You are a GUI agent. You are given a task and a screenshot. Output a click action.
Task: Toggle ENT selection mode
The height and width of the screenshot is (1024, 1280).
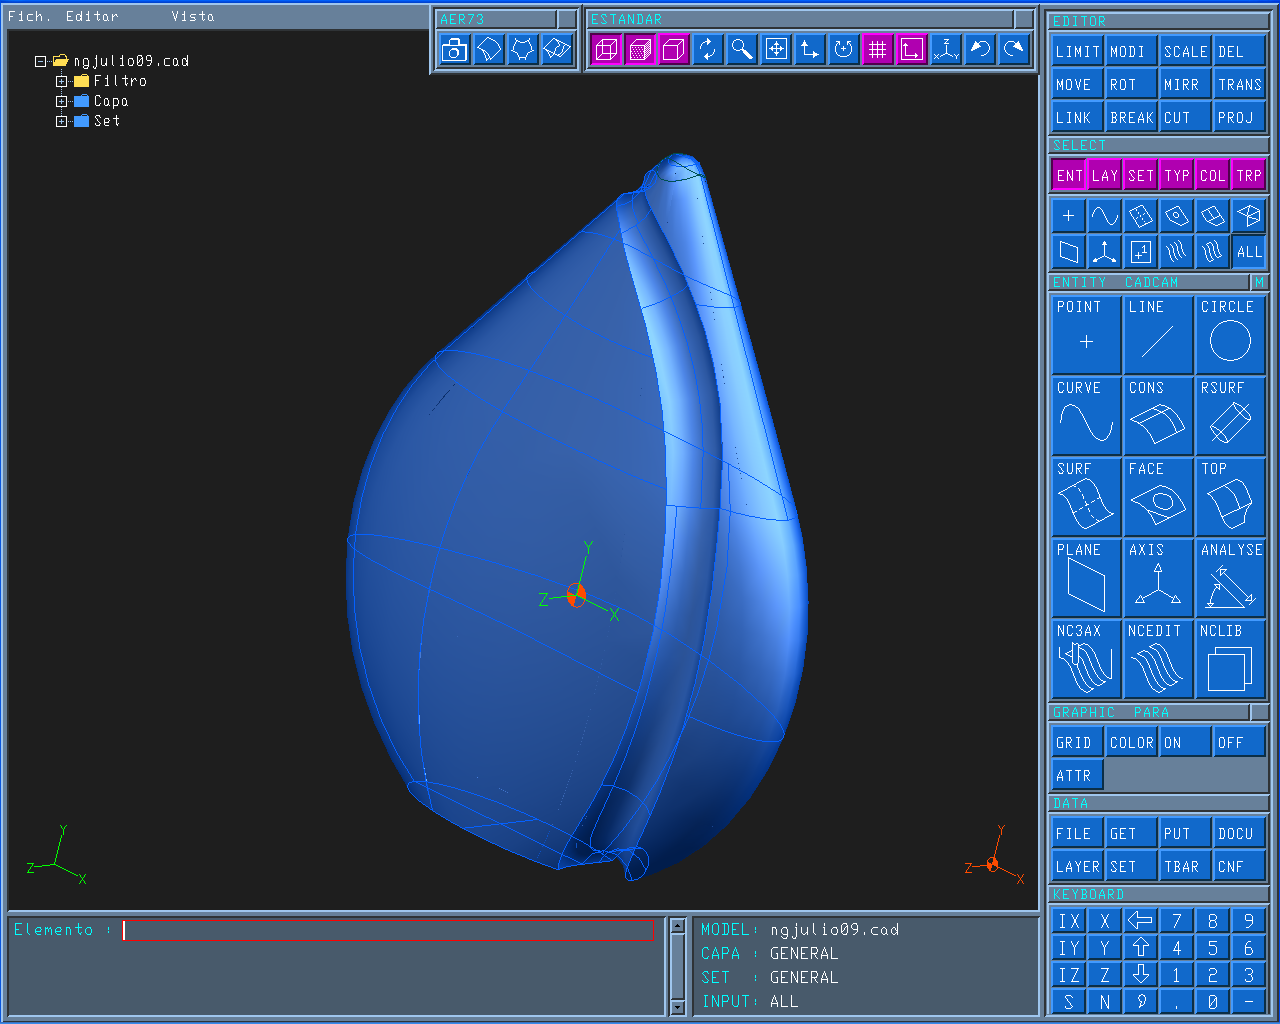[x=1069, y=175]
